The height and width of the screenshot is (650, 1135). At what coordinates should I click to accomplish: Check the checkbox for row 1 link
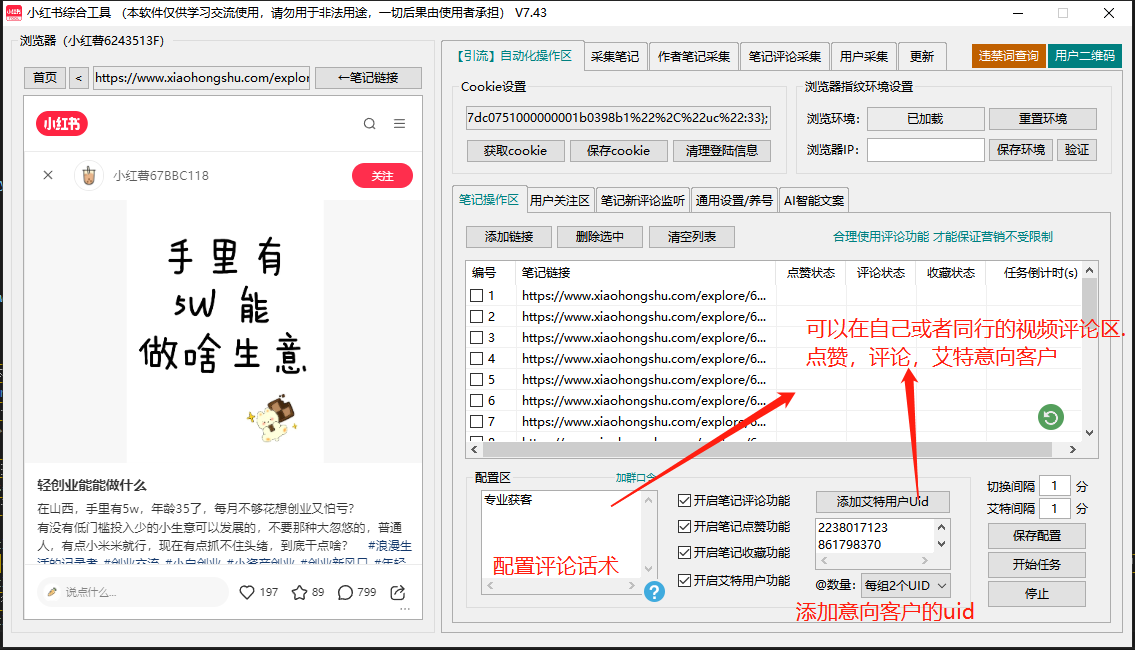(x=477, y=295)
